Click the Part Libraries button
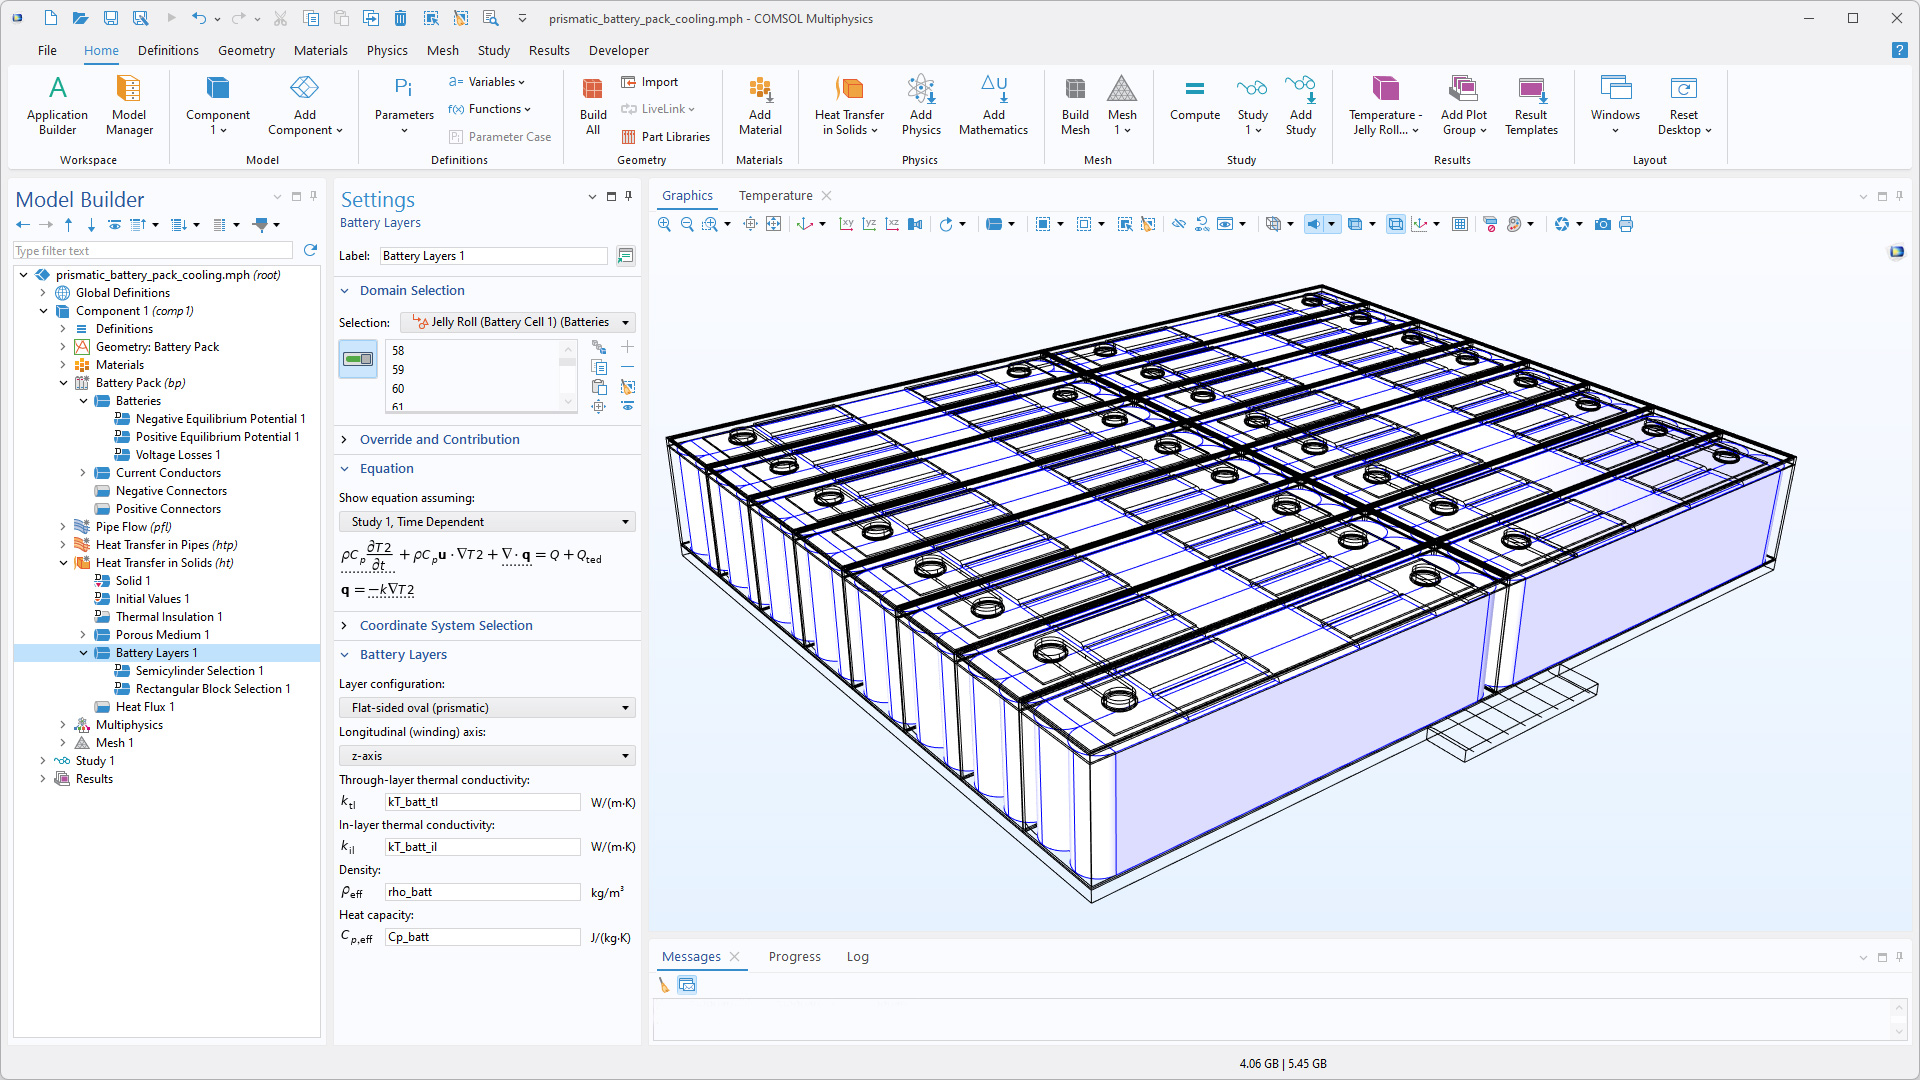 pos(665,137)
